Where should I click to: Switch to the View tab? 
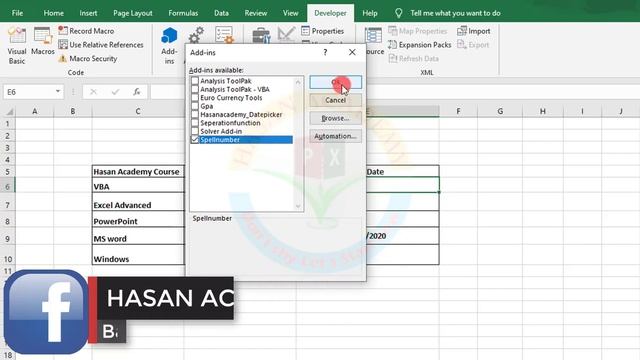click(x=290, y=13)
